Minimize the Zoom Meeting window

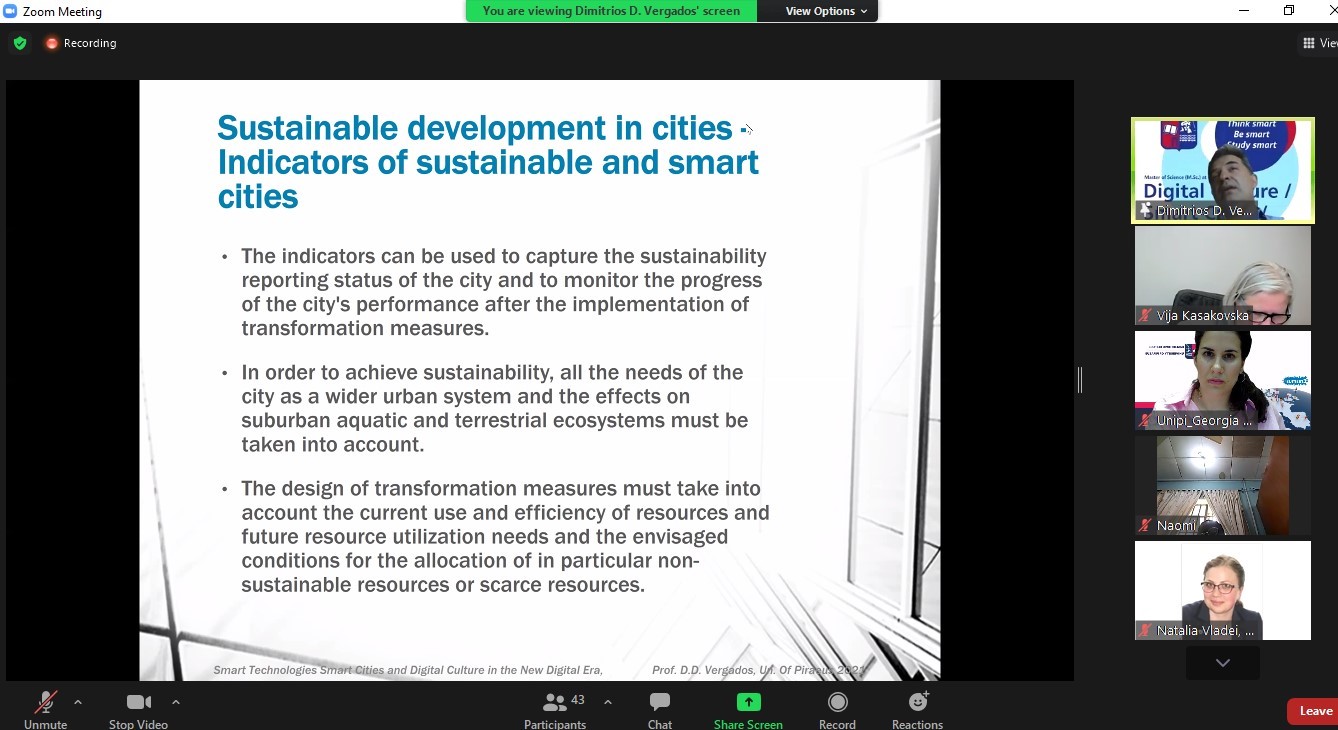point(1244,11)
